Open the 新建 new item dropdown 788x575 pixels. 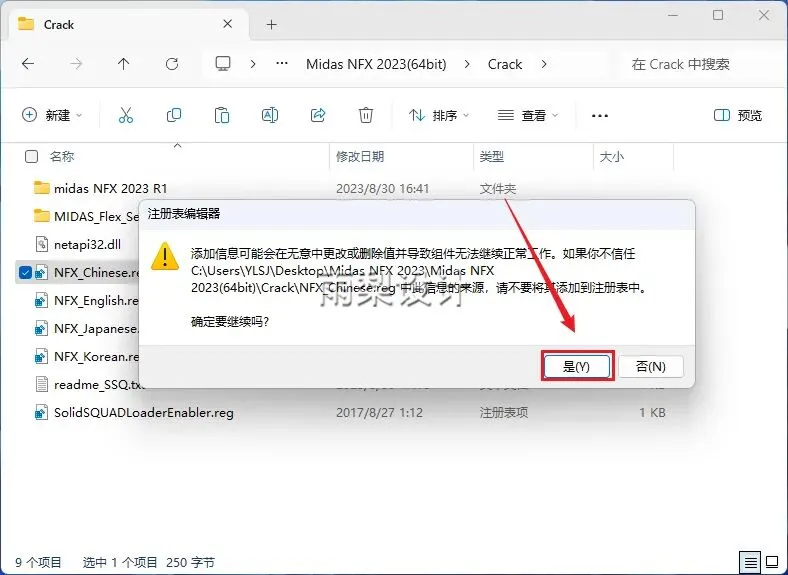coord(52,115)
